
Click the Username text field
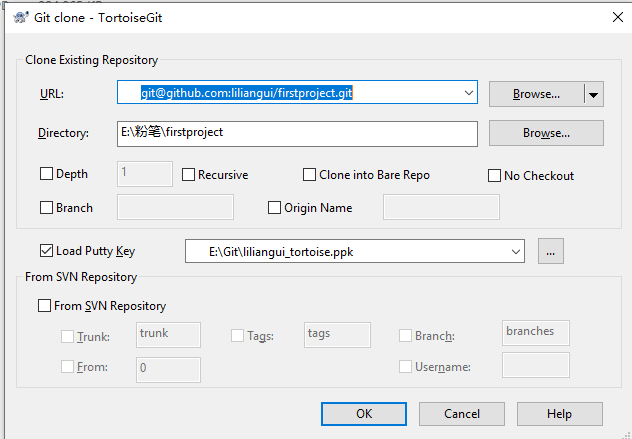tap(536, 365)
